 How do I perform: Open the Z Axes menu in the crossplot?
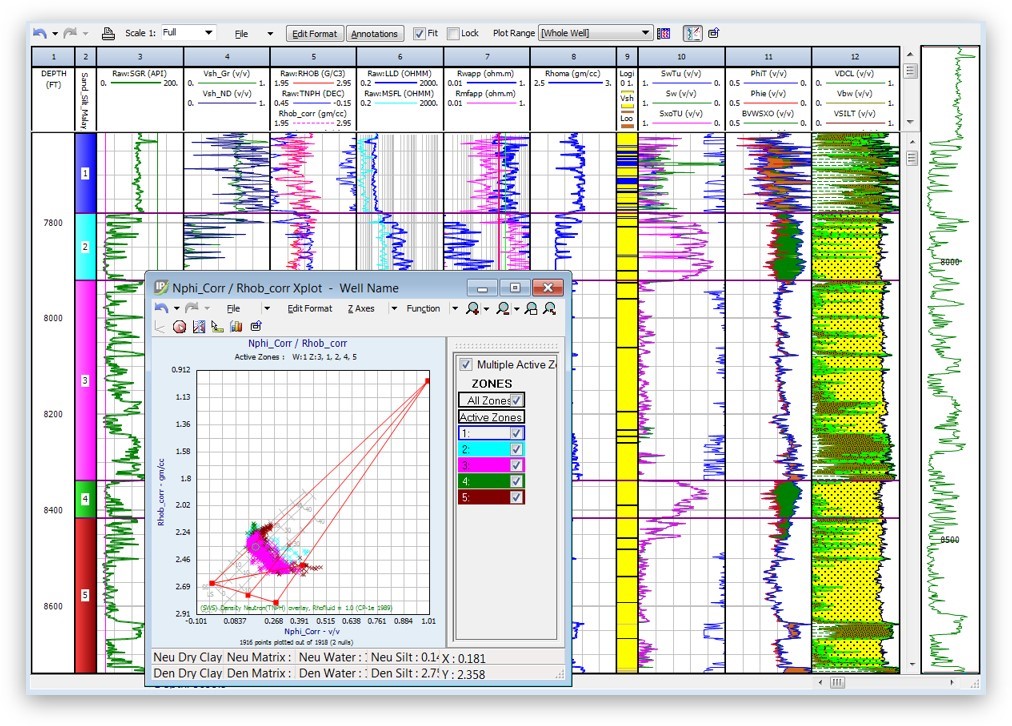click(x=361, y=308)
